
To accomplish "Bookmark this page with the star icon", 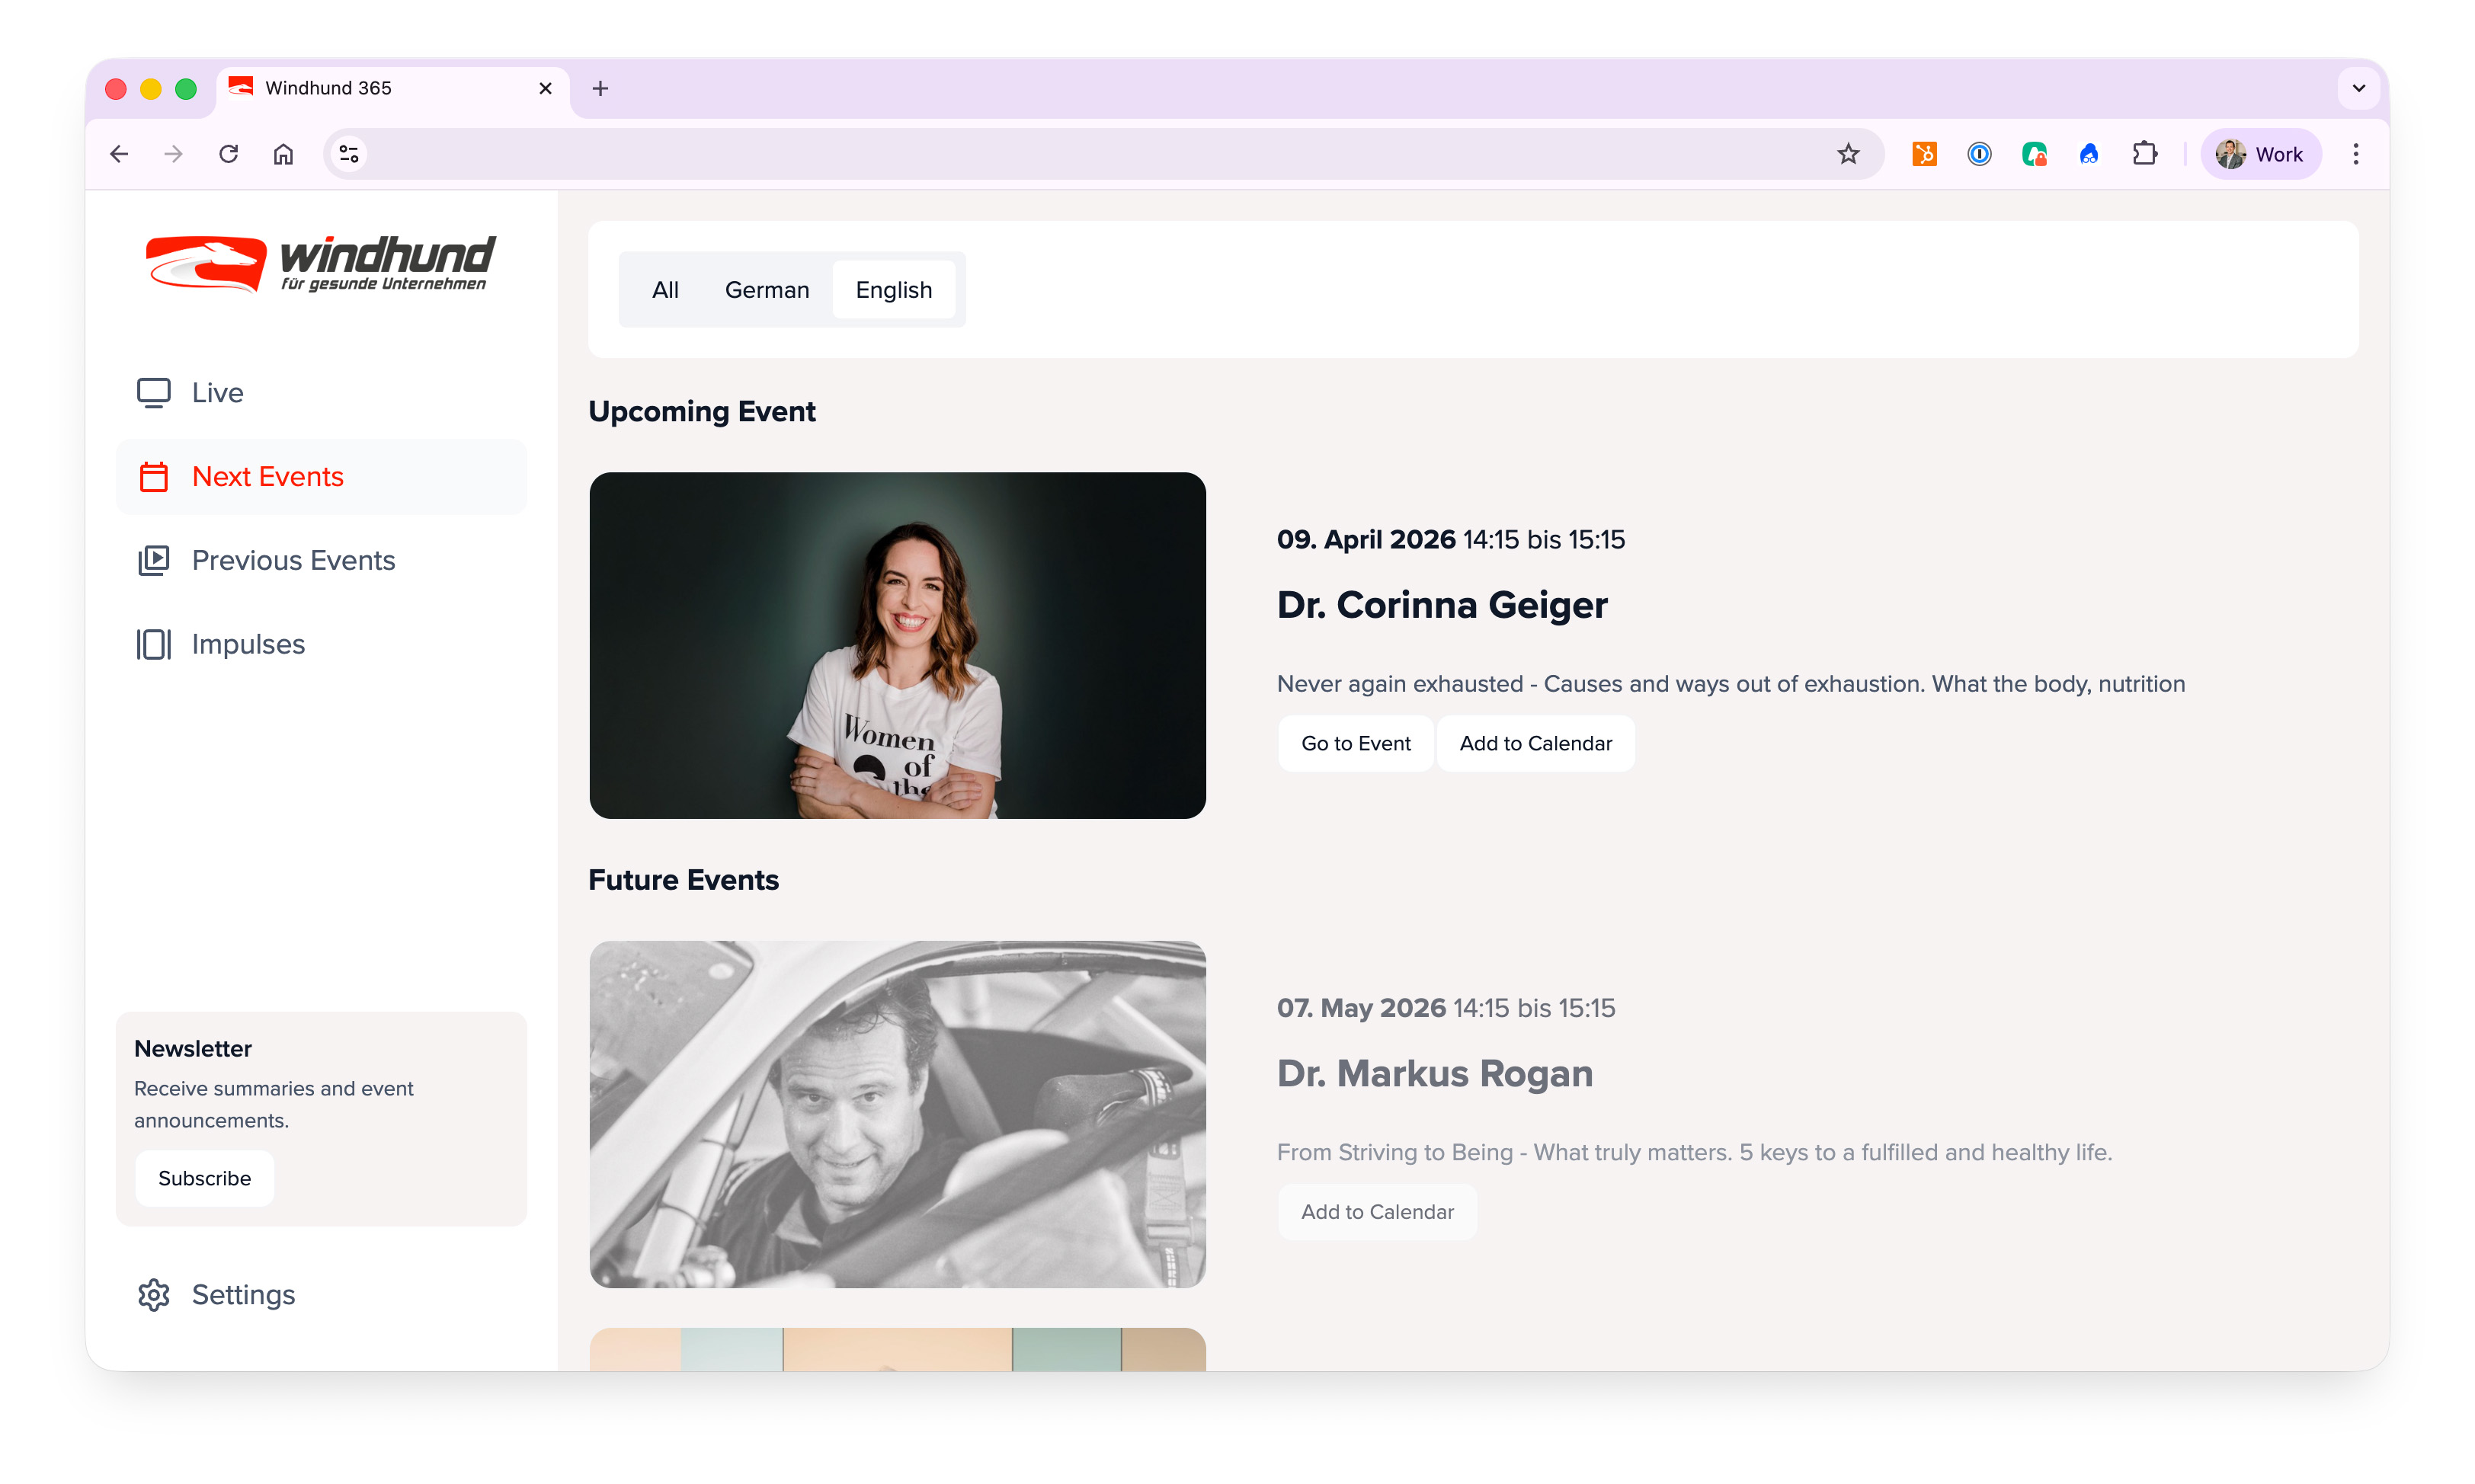I will pyautogui.click(x=1847, y=154).
